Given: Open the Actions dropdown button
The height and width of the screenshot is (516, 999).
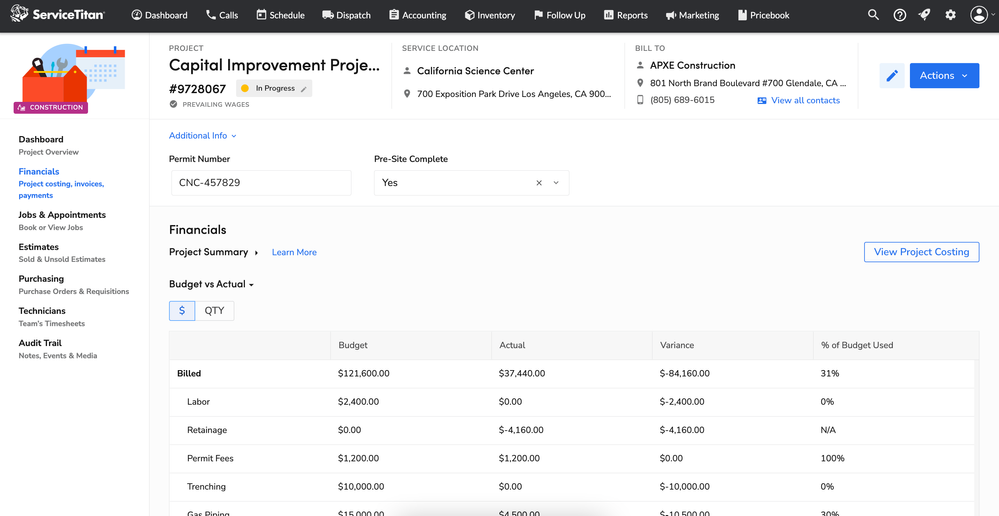Looking at the screenshot, I should (x=944, y=75).
